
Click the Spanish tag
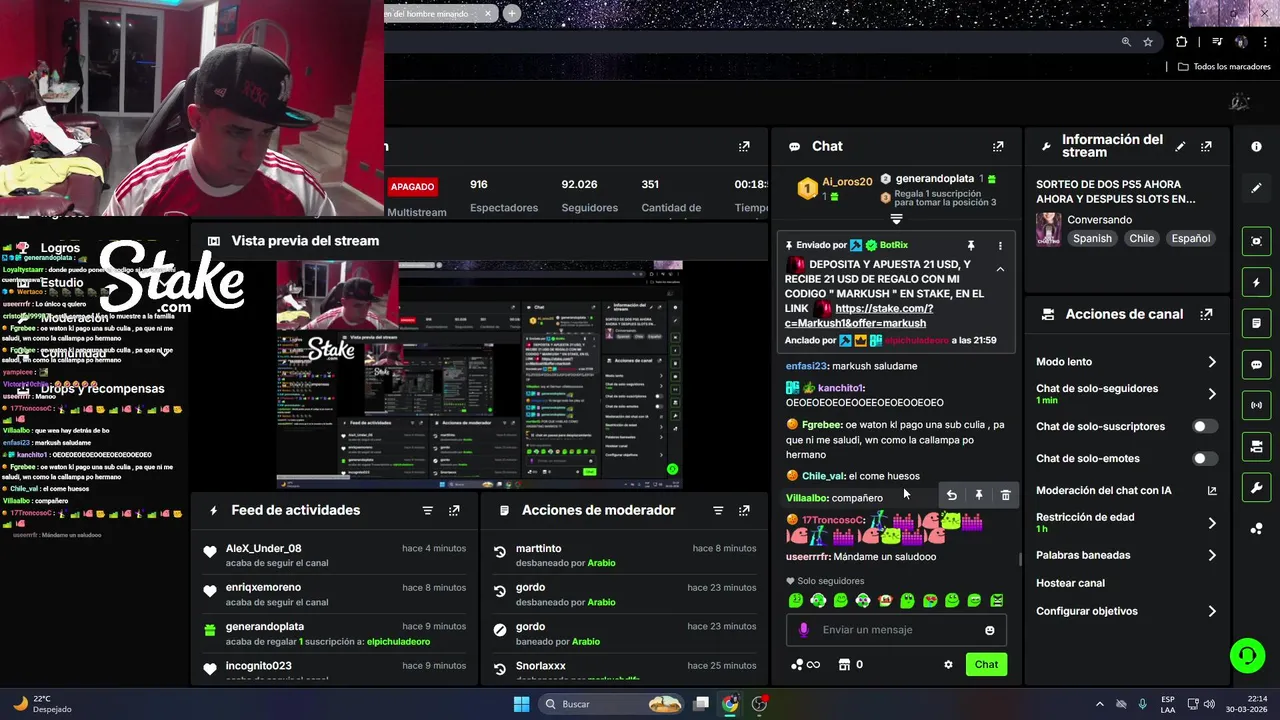click(x=1092, y=238)
